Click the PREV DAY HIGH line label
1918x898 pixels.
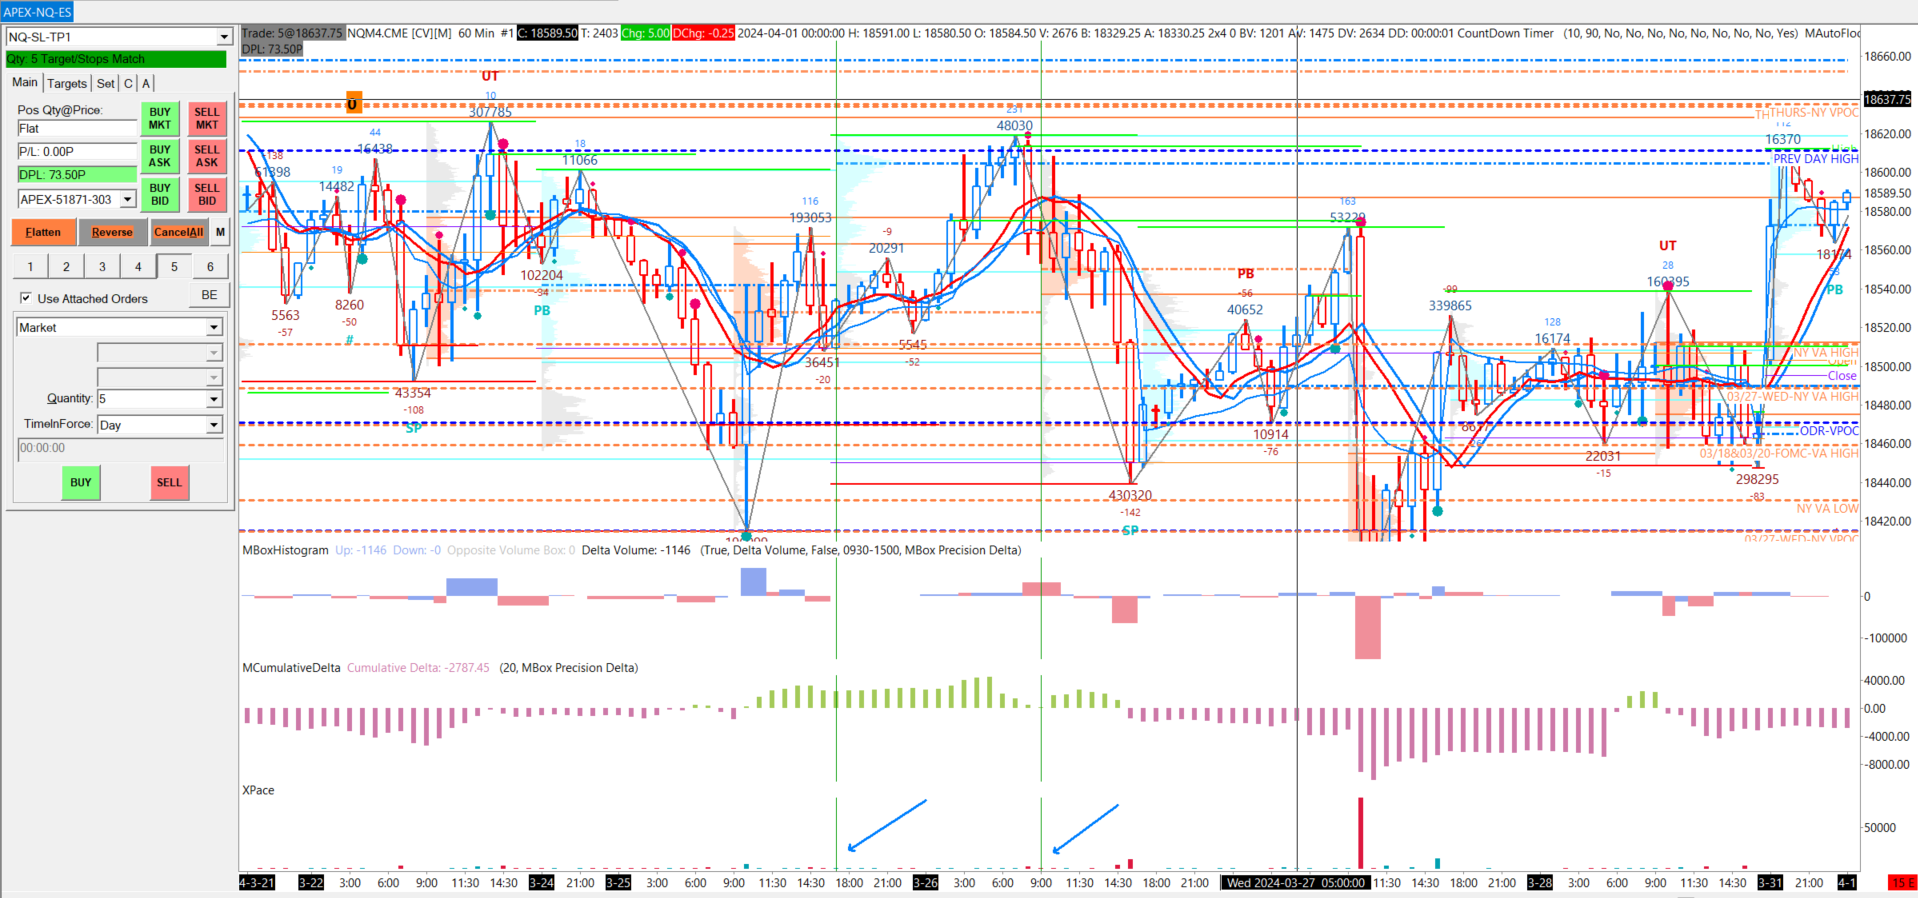tap(1816, 158)
